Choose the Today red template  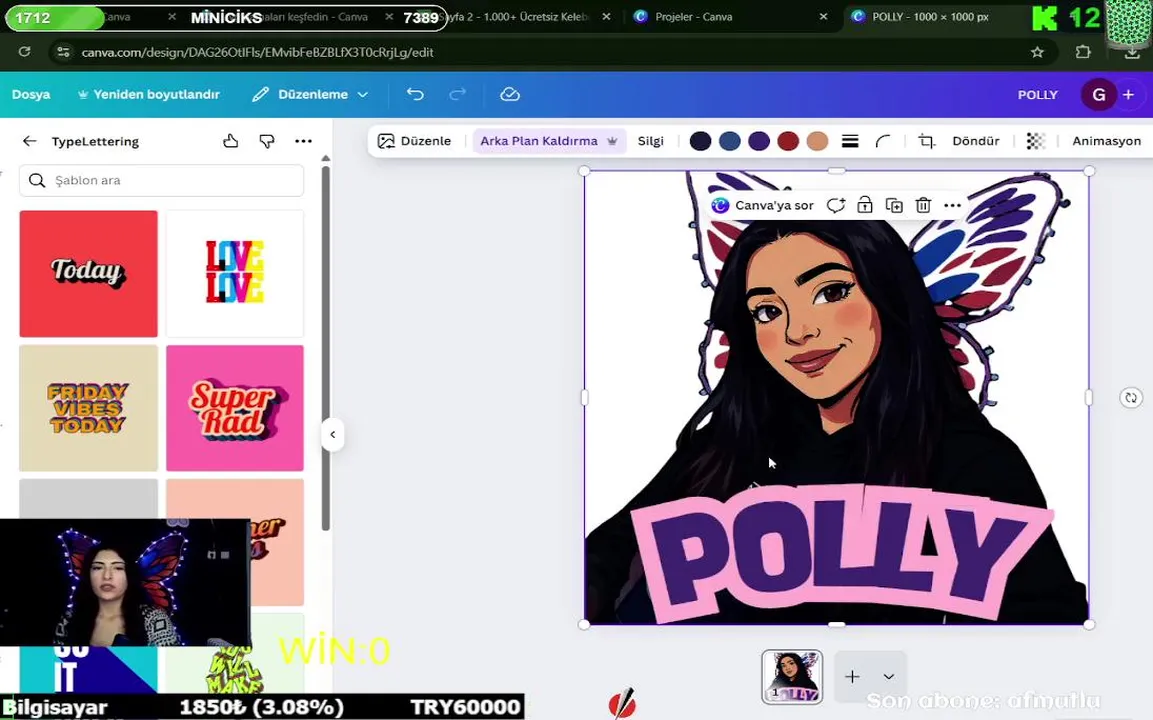pyautogui.click(x=88, y=274)
